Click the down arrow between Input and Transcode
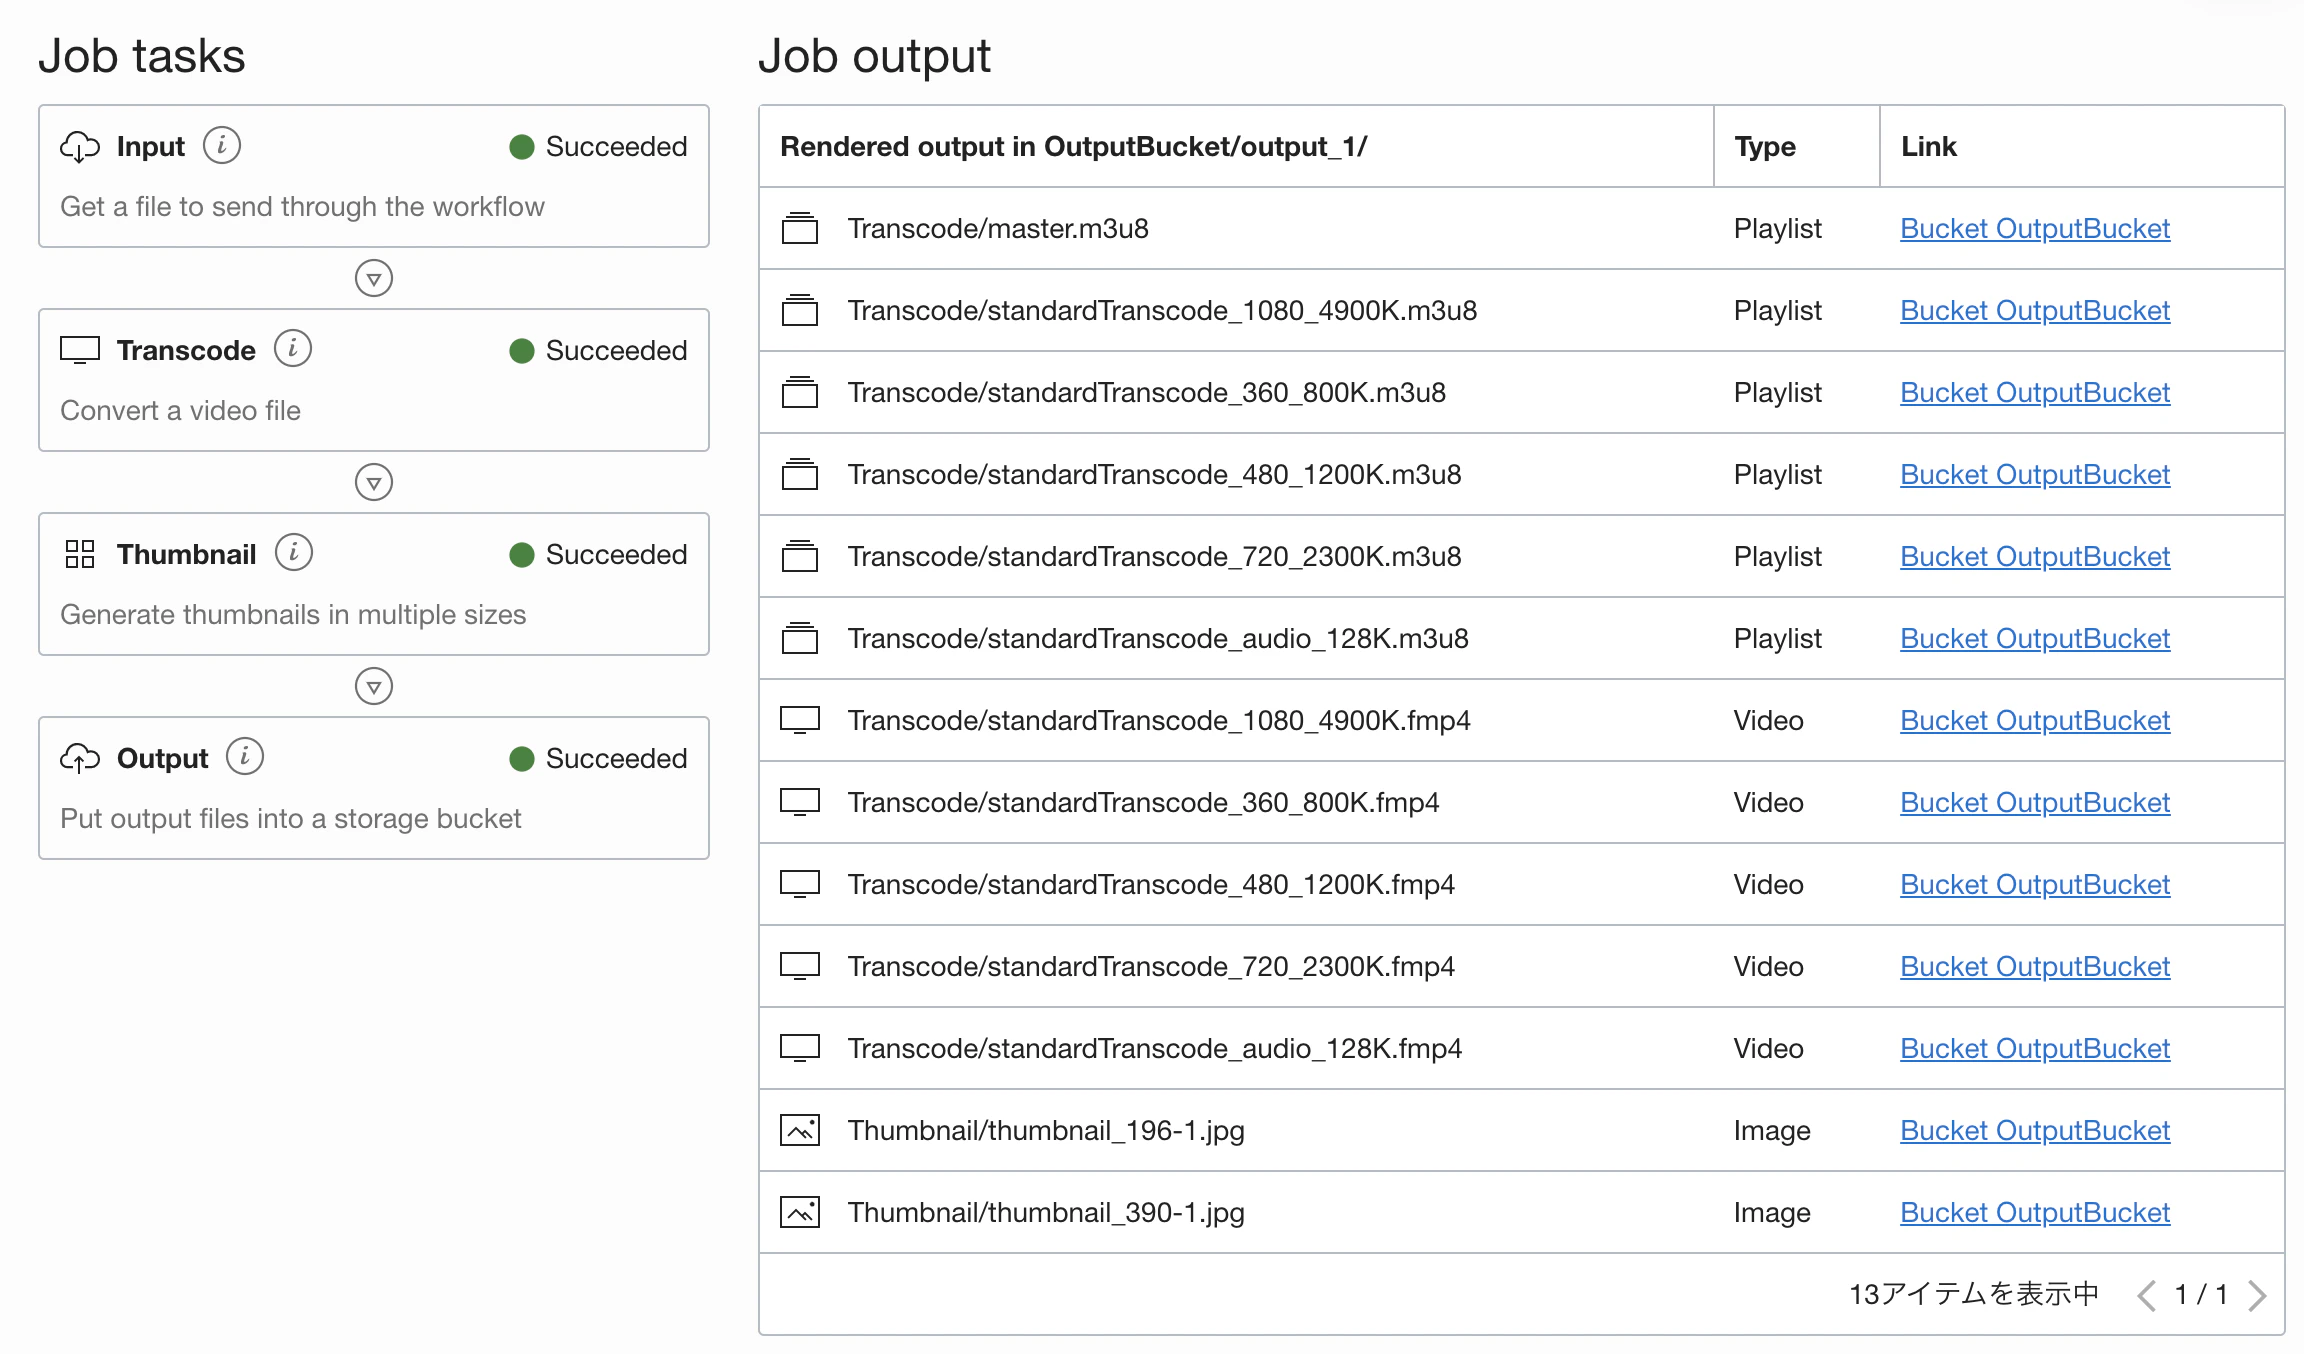The image size is (2304, 1354). (374, 278)
